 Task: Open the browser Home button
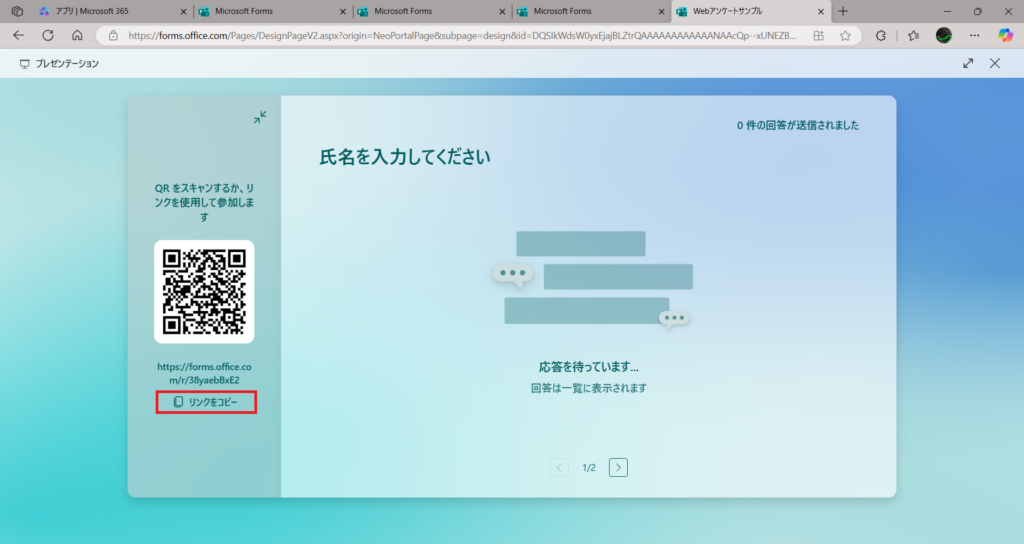[x=77, y=36]
